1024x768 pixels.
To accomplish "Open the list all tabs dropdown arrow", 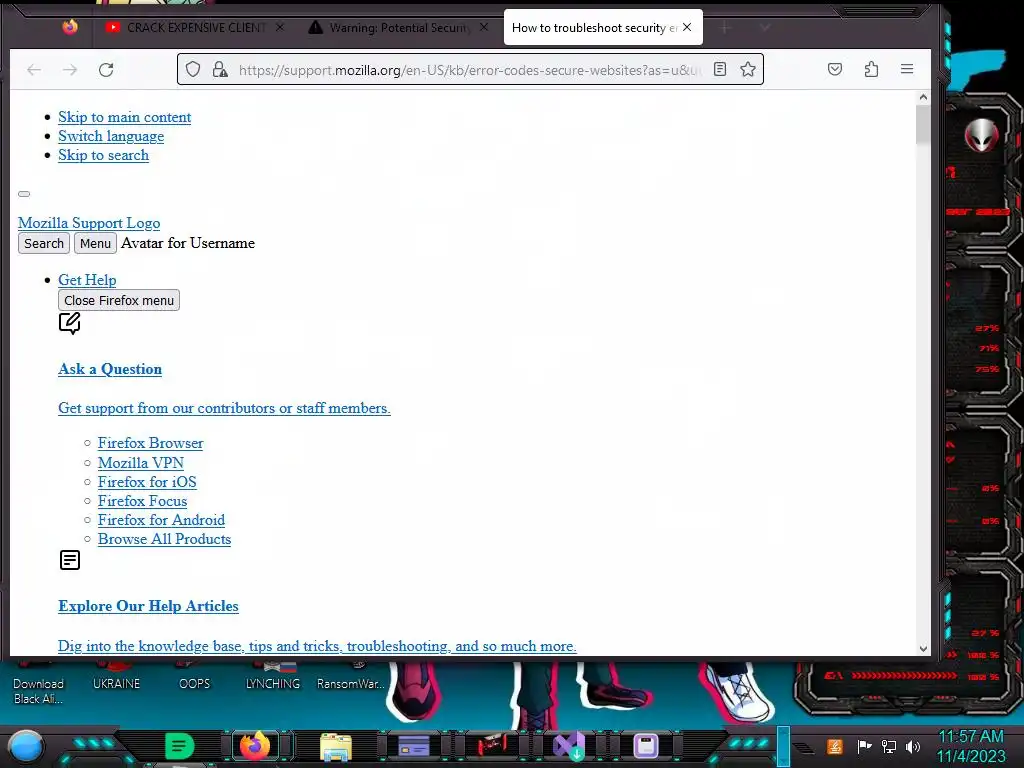I will [x=765, y=27].
